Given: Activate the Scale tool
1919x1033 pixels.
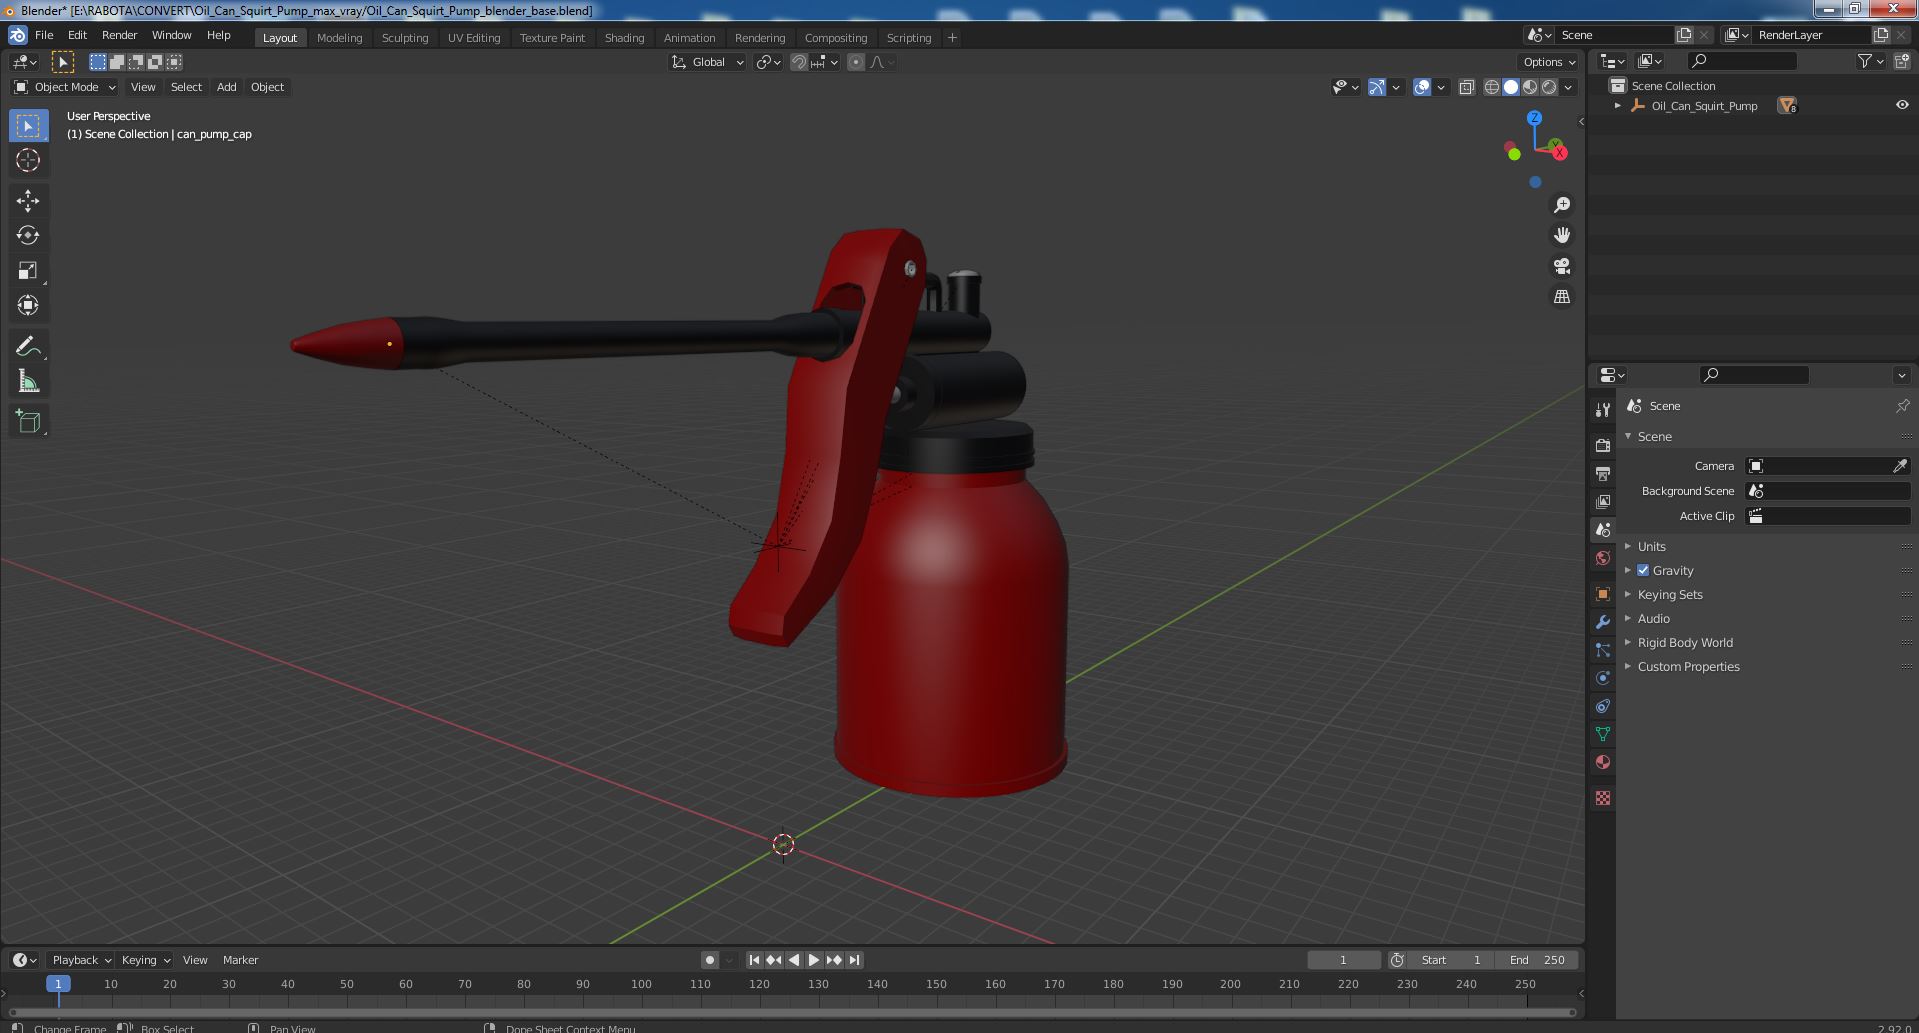Looking at the screenshot, I should [28, 271].
